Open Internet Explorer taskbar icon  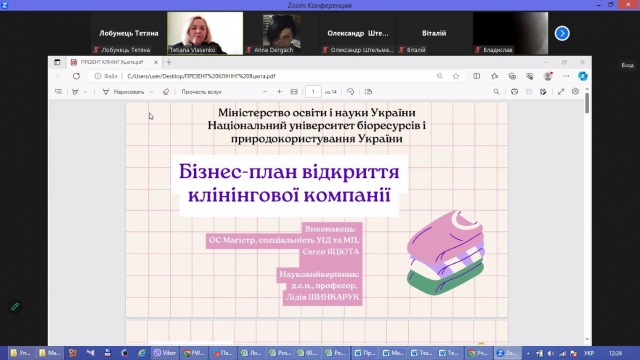pos(142,353)
